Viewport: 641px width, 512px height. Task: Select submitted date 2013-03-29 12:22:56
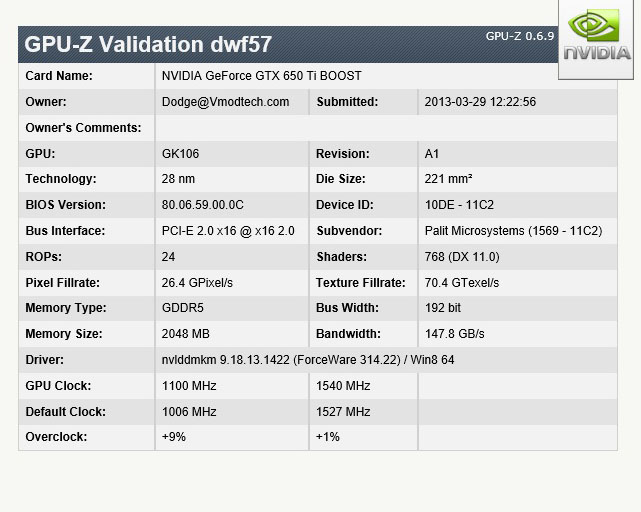(480, 102)
